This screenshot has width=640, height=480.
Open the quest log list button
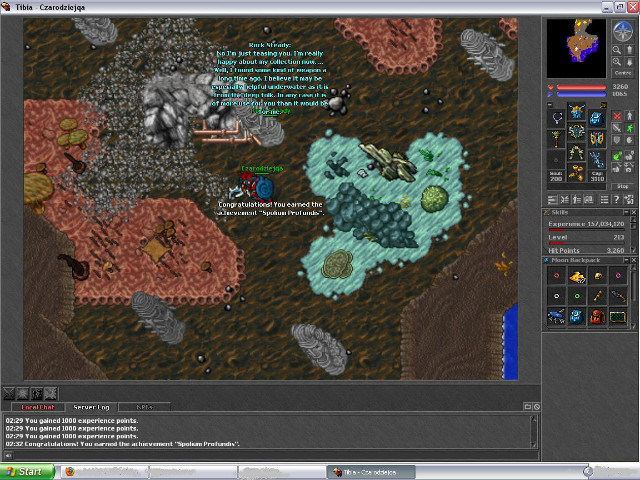click(604, 200)
